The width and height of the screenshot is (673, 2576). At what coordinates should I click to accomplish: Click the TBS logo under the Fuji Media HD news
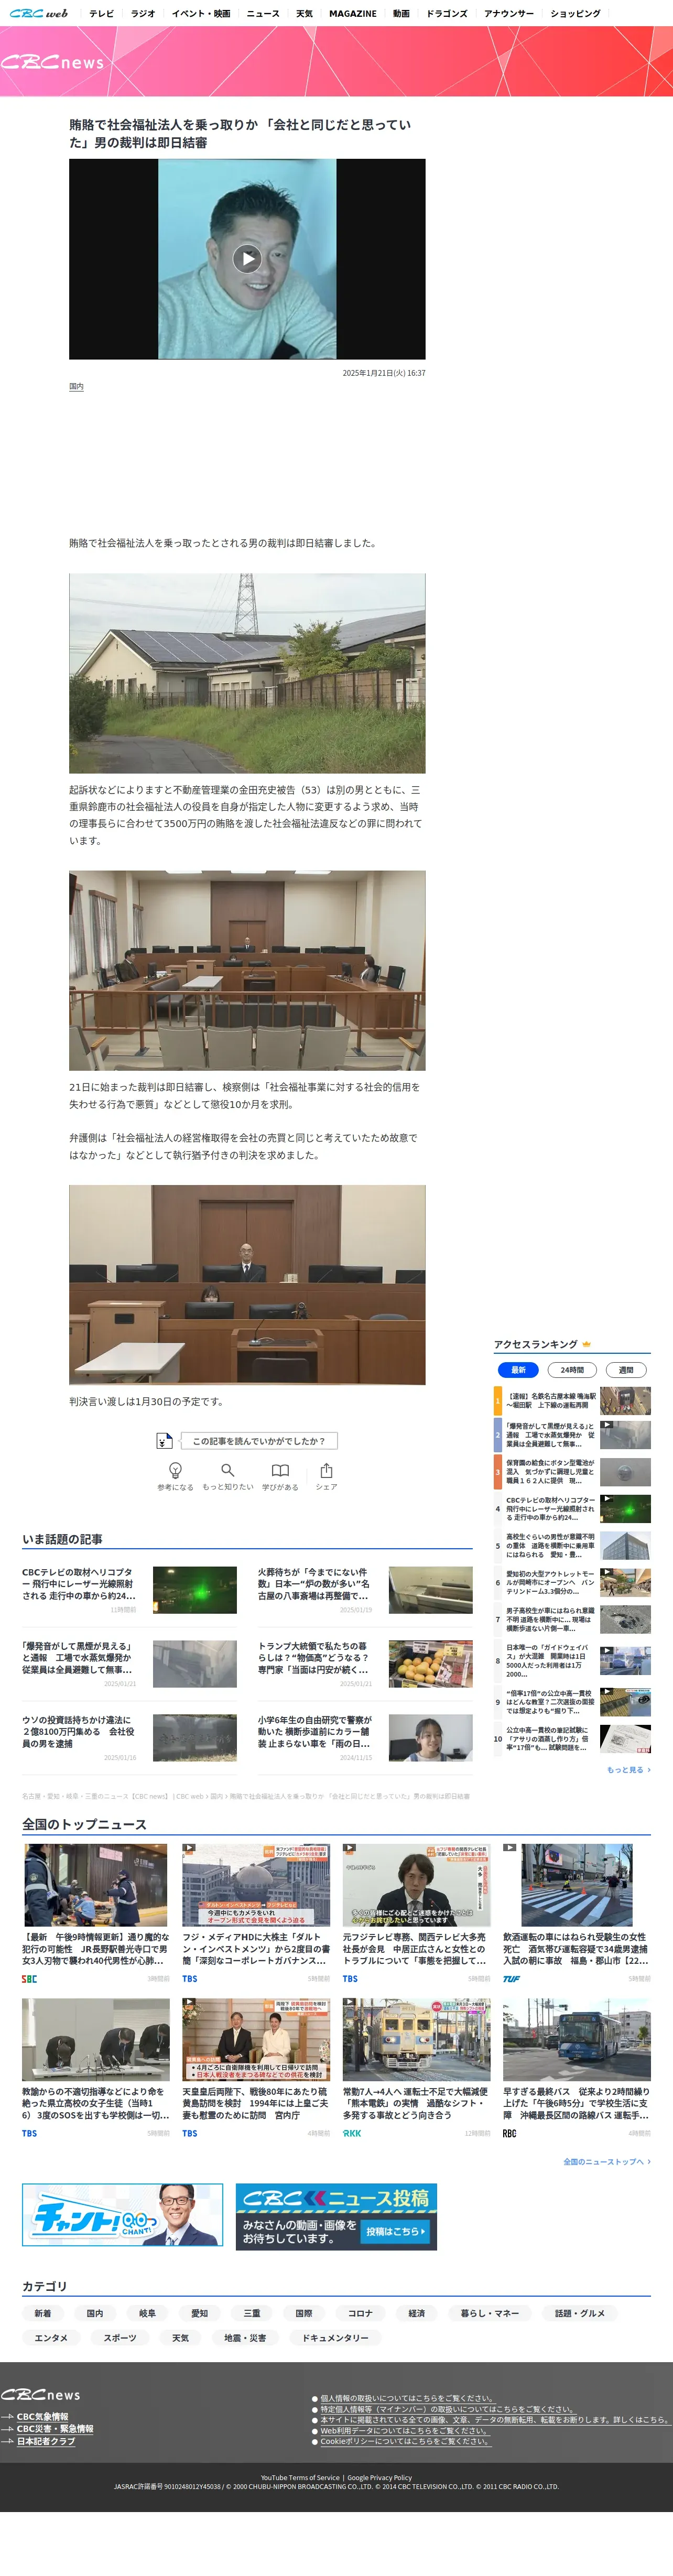tap(190, 1979)
